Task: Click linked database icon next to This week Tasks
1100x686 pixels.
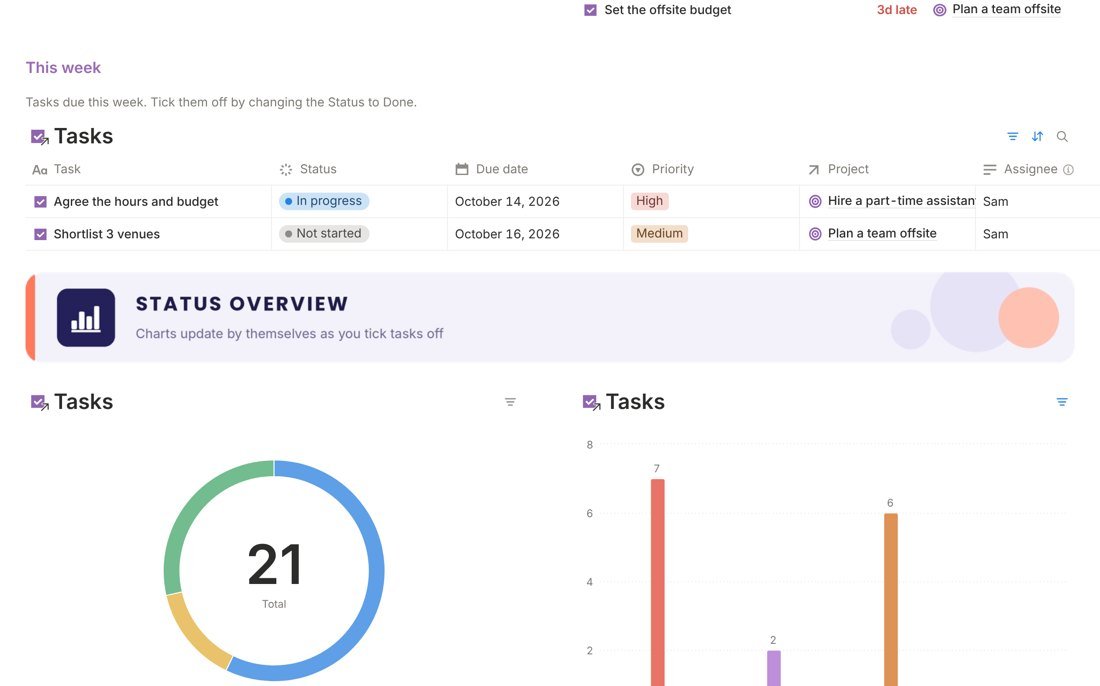Action: [x=39, y=137]
